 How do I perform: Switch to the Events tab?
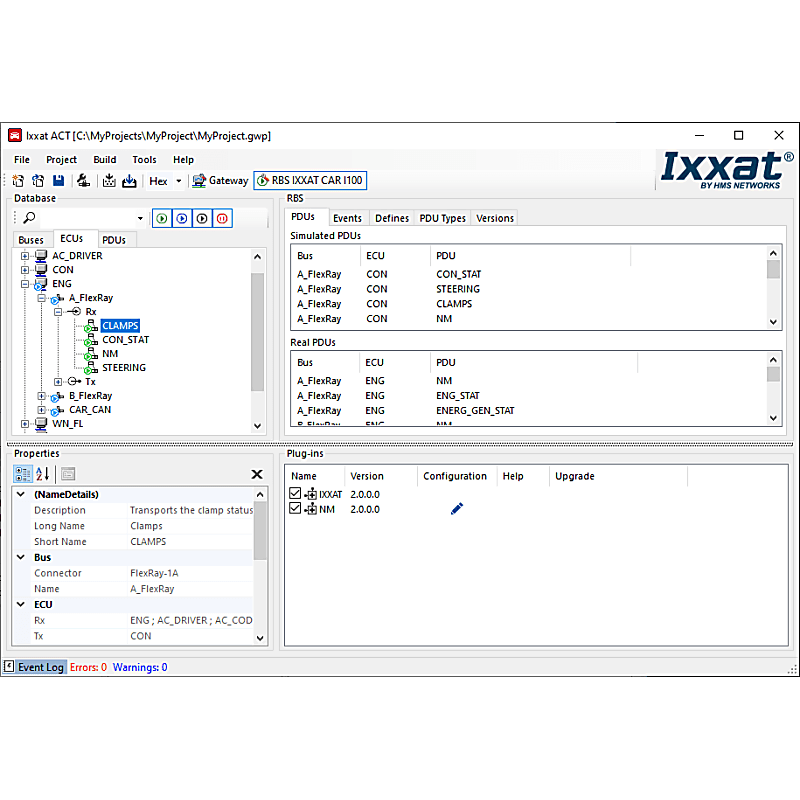coord(347,217)
